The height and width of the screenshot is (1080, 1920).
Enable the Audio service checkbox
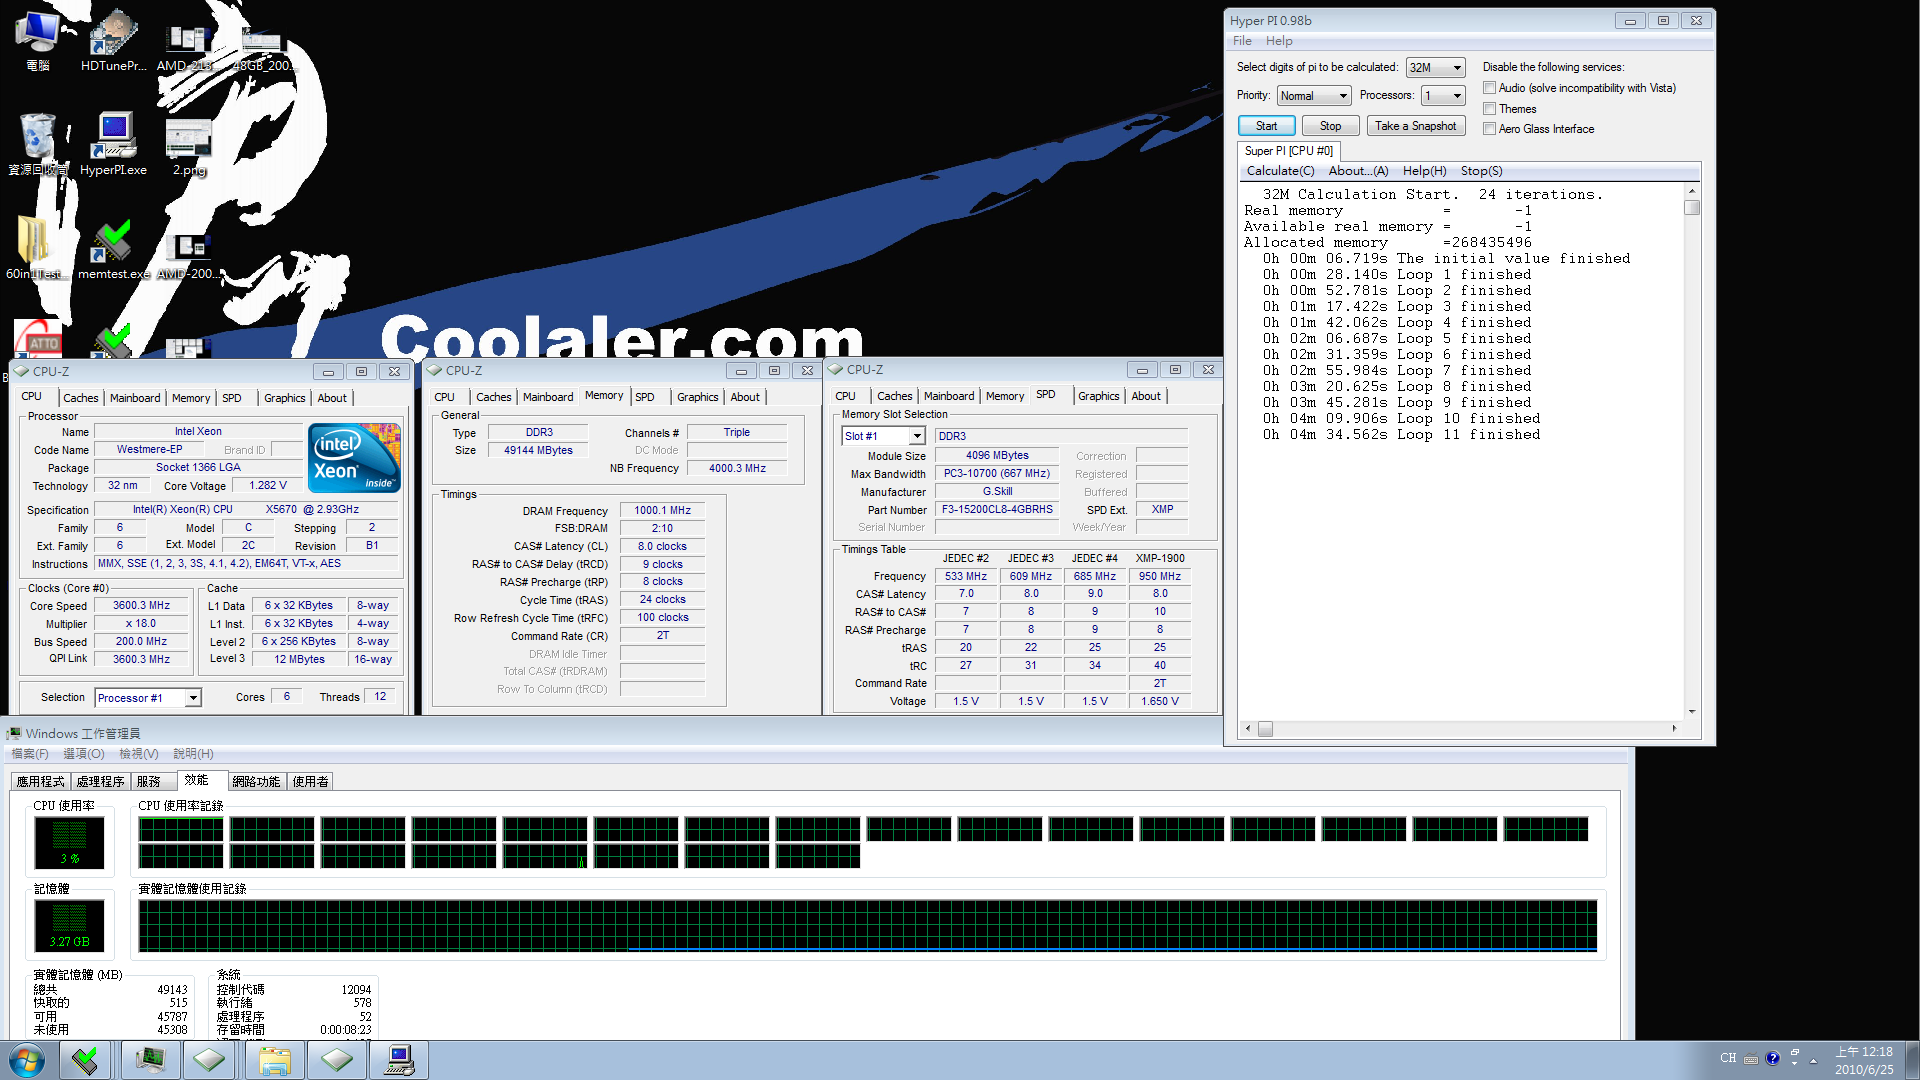click(1490, 88)
